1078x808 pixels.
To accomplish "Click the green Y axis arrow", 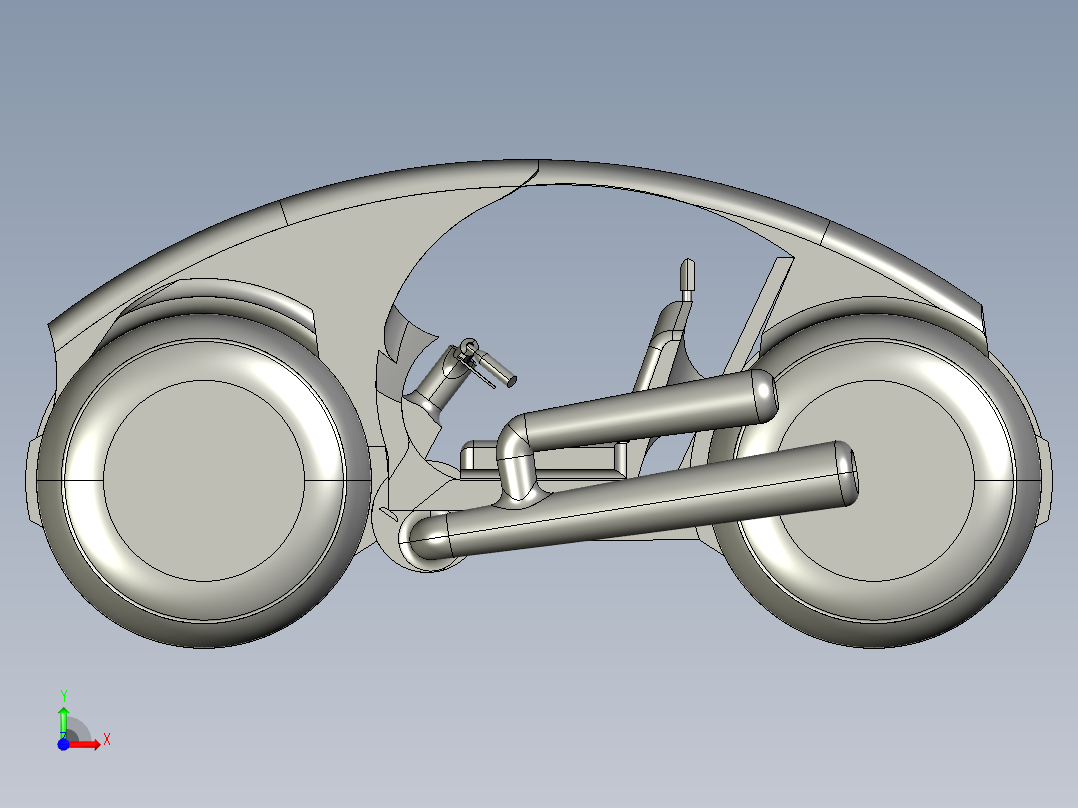I will [63, 722].
